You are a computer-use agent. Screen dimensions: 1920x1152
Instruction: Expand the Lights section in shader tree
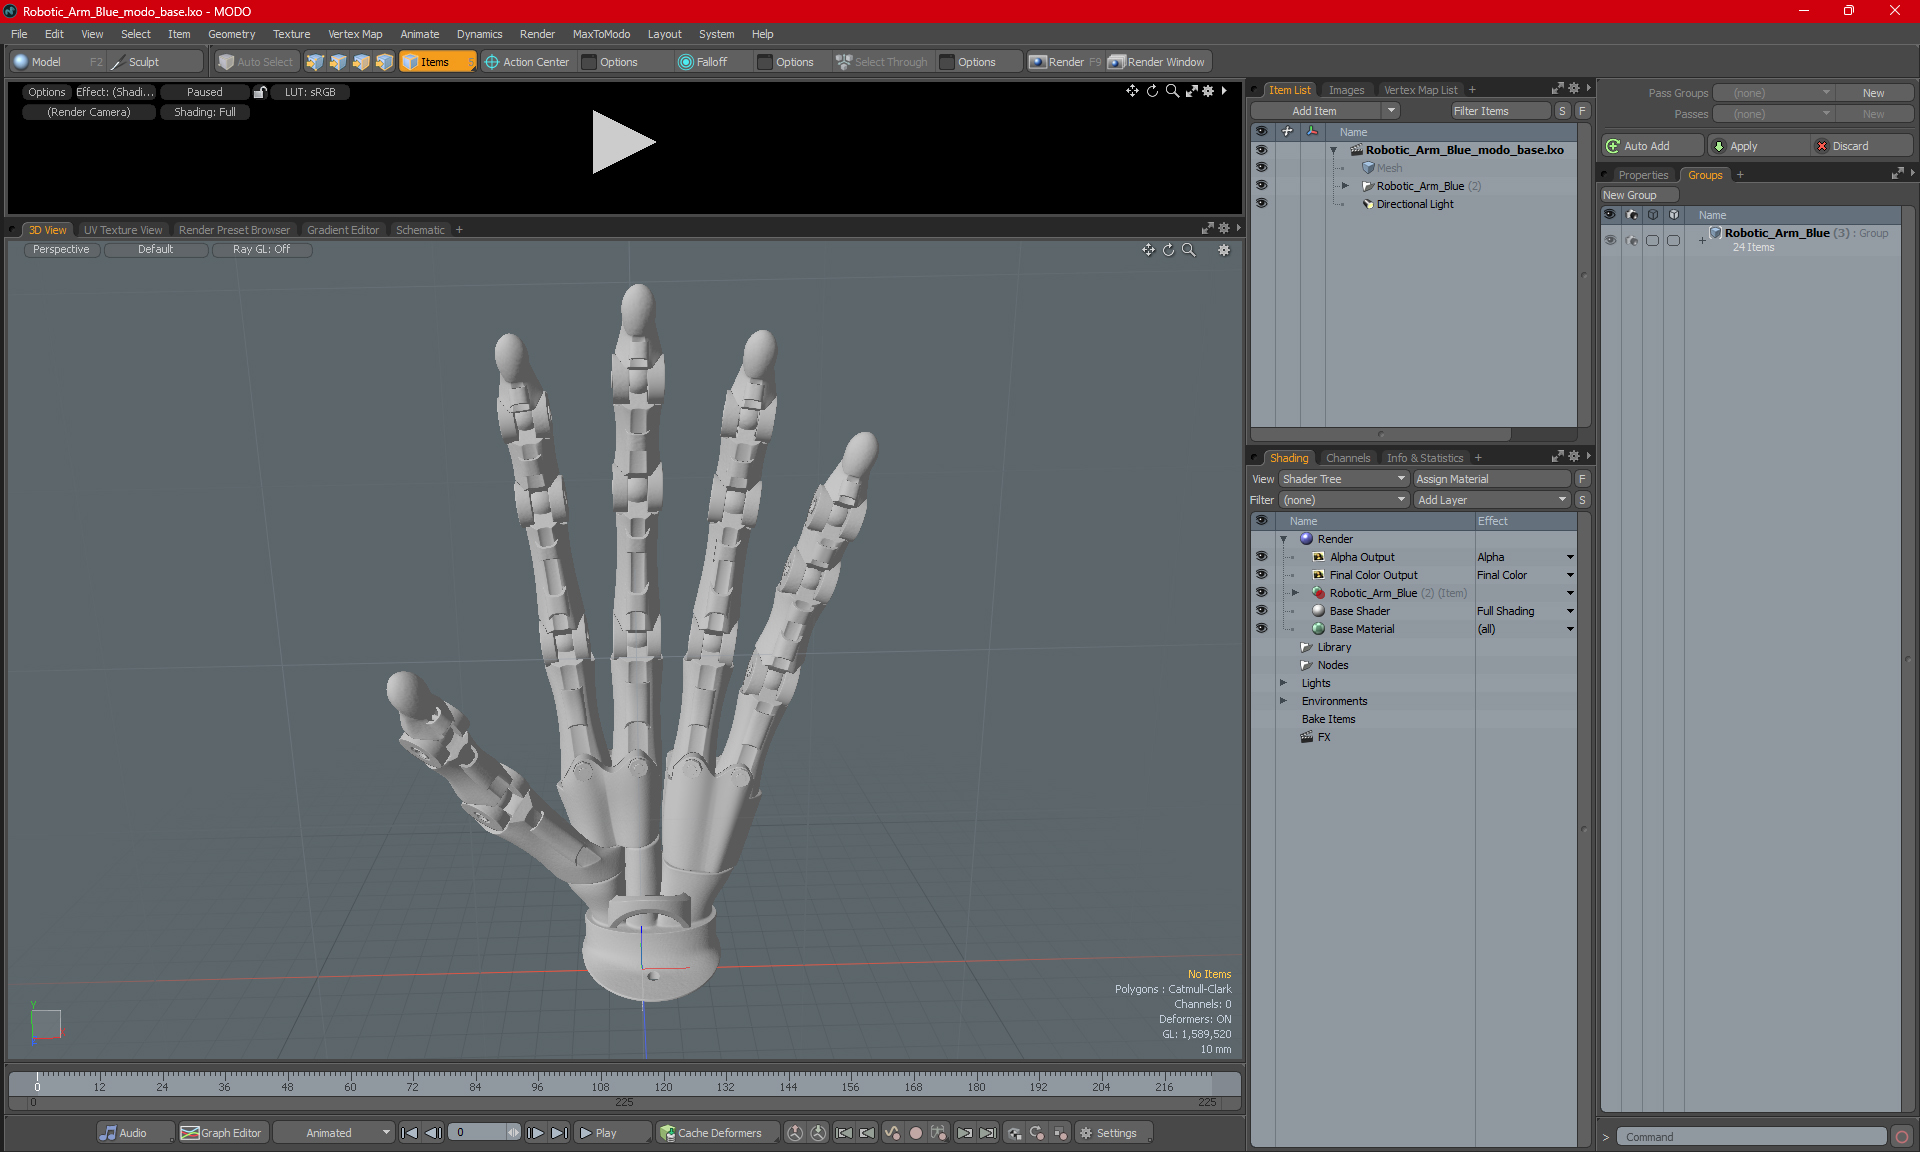1284,682
